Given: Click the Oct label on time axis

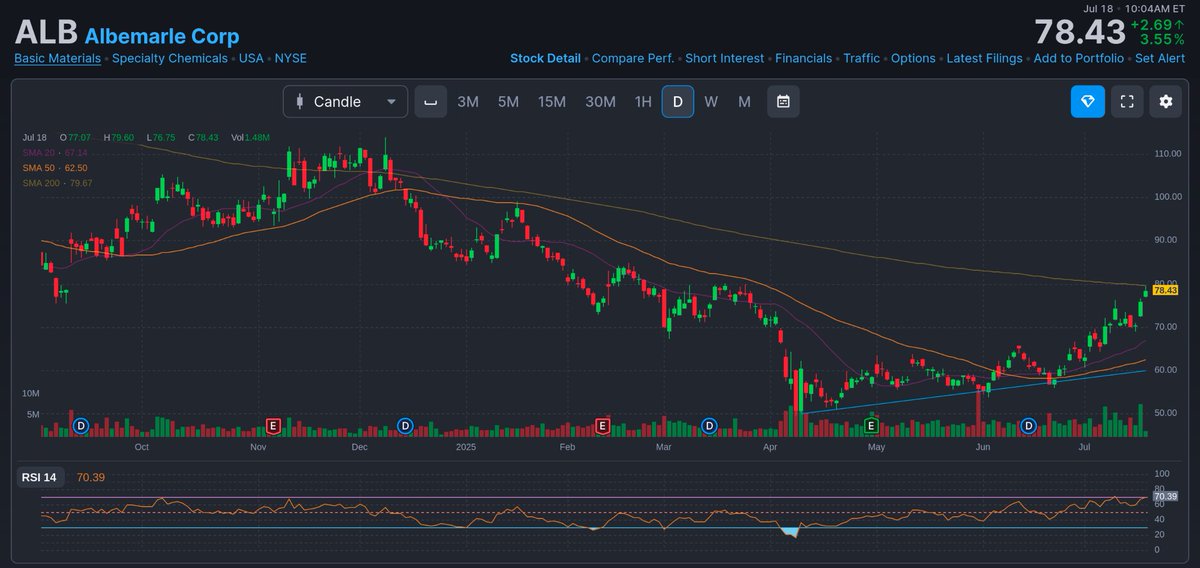Looking at the screenshot, I should pos(141,447).
